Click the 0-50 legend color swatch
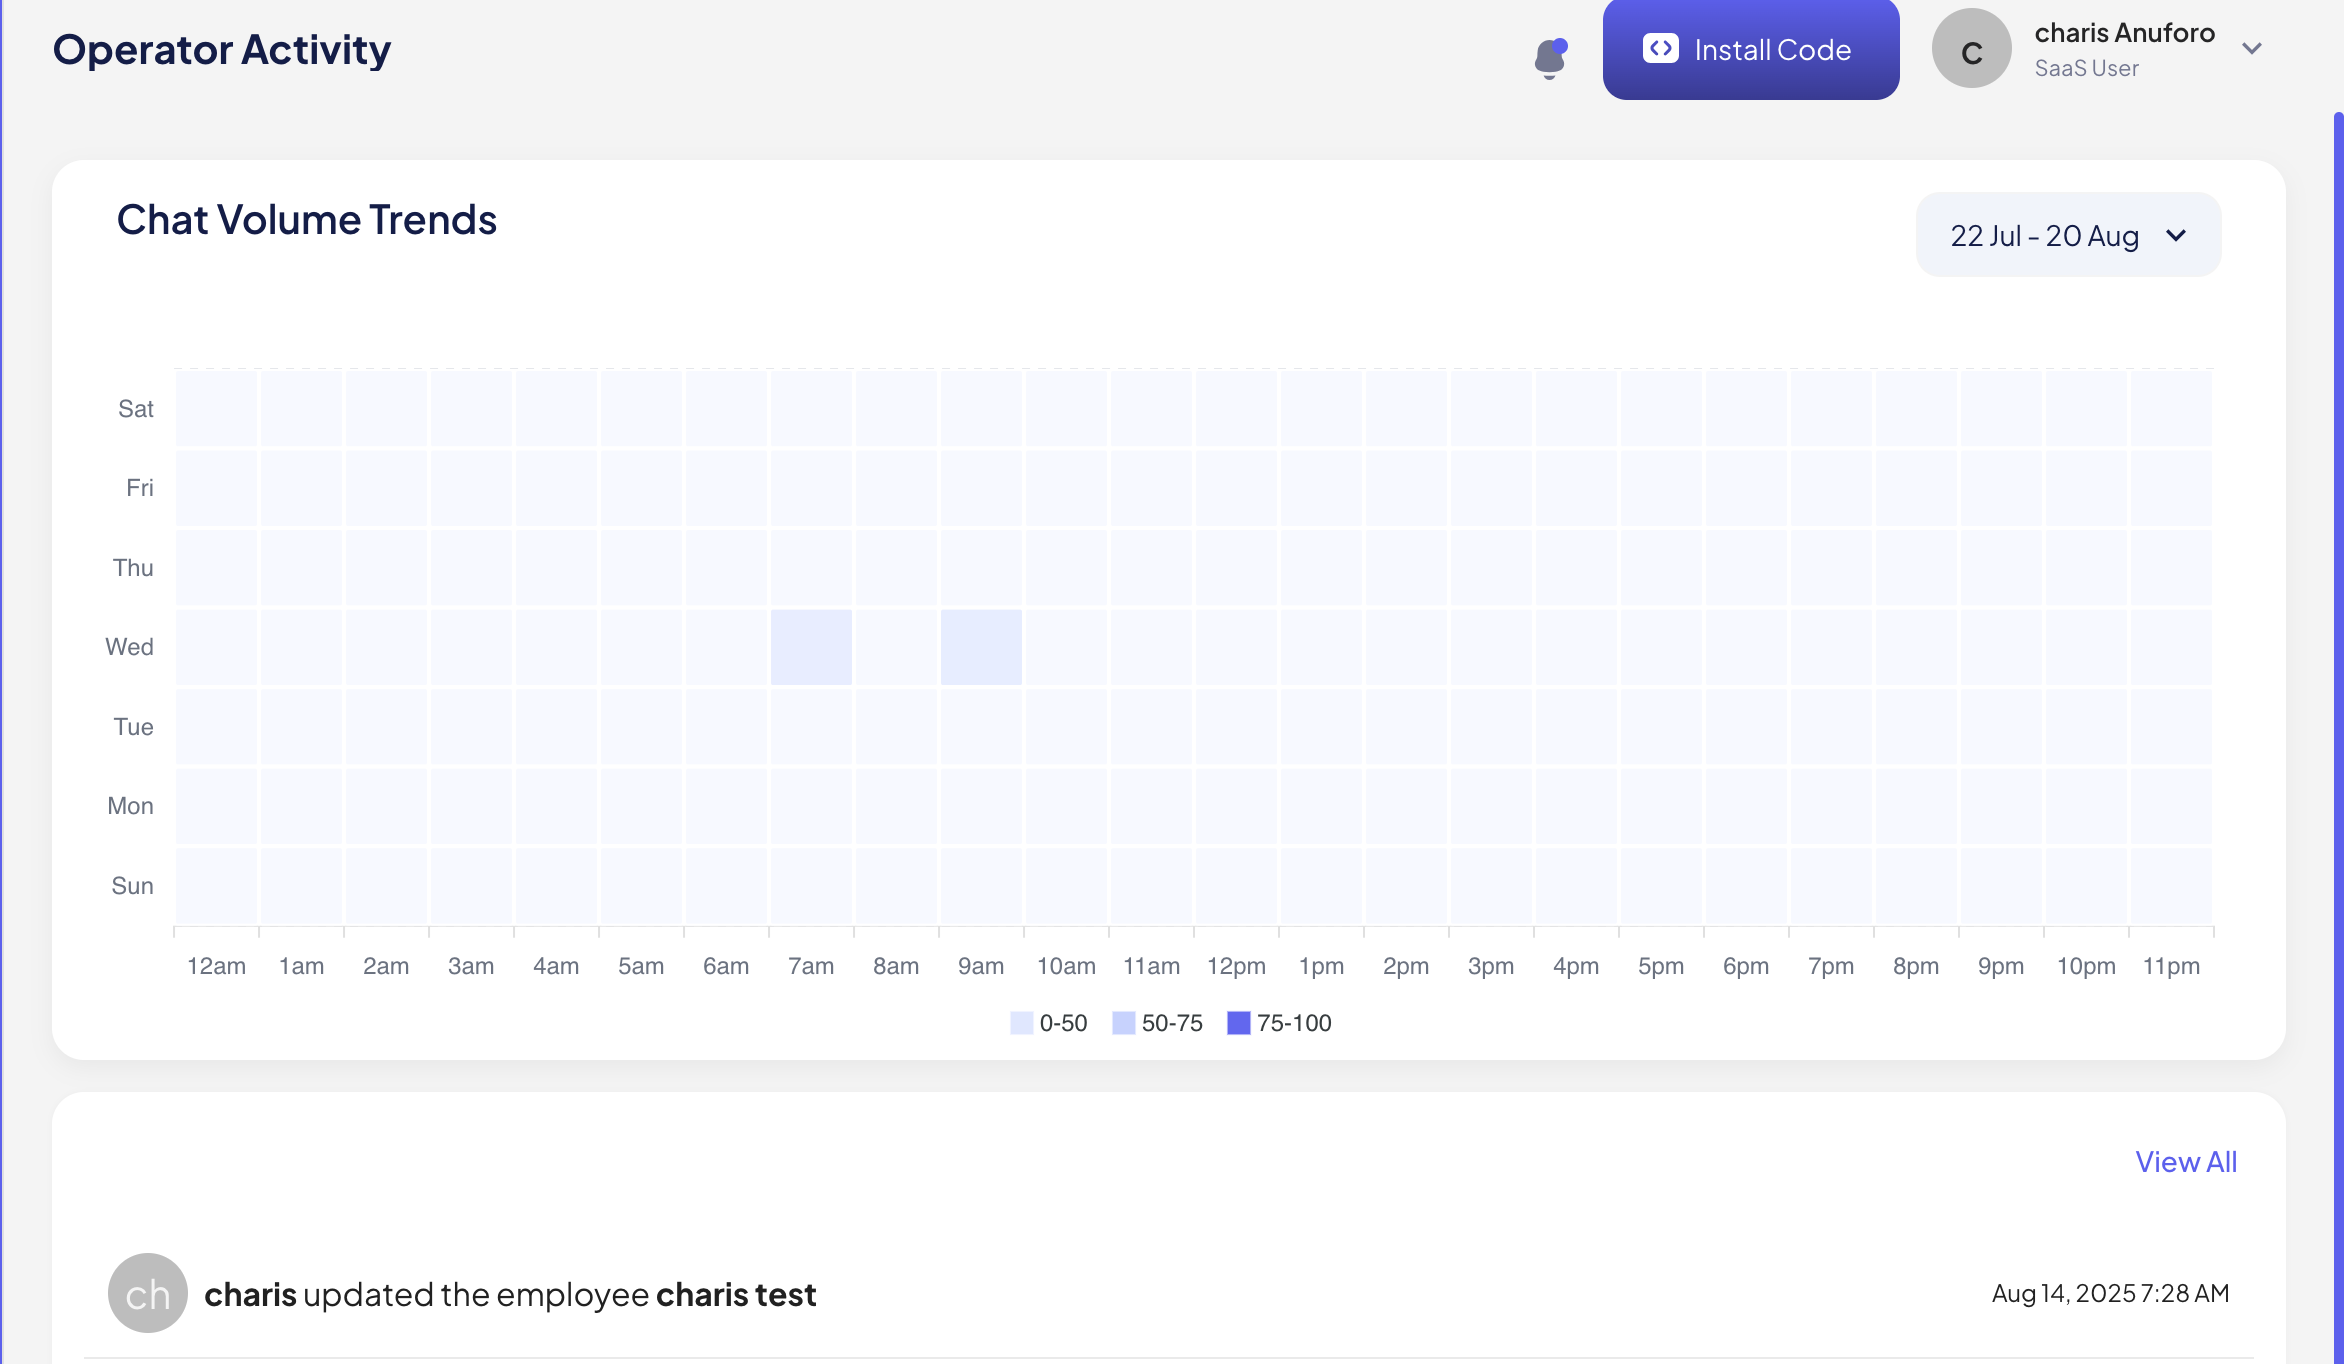Viewport: 2344px width, 1364px height. (1021, 1023)
